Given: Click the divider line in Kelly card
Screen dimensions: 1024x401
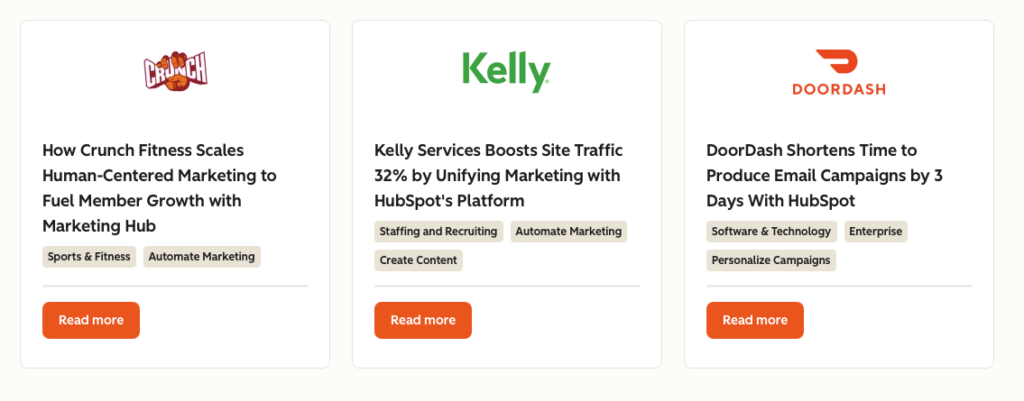Looking at the screenshot, I should pyautogui.click(x=506, y=286).
